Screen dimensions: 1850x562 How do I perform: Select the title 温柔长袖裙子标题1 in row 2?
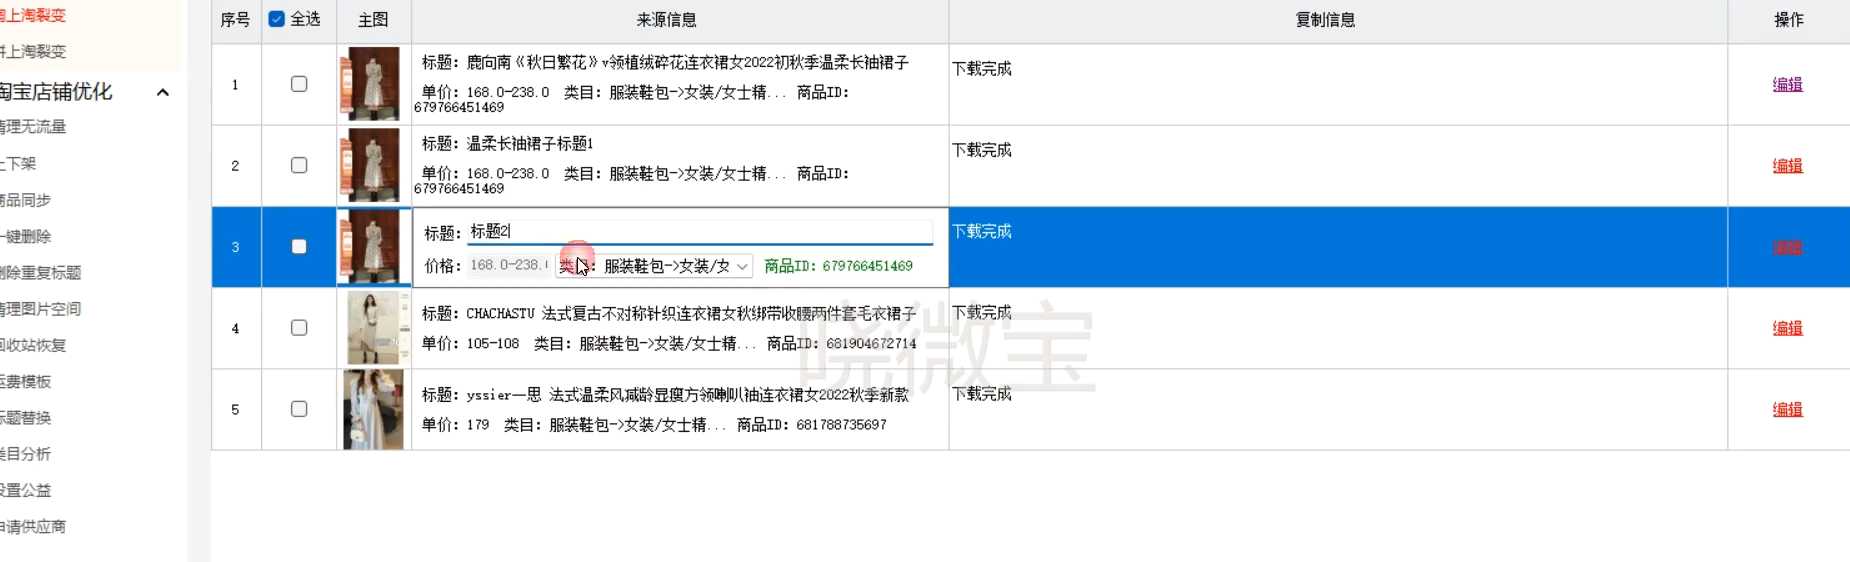[530, 144]
